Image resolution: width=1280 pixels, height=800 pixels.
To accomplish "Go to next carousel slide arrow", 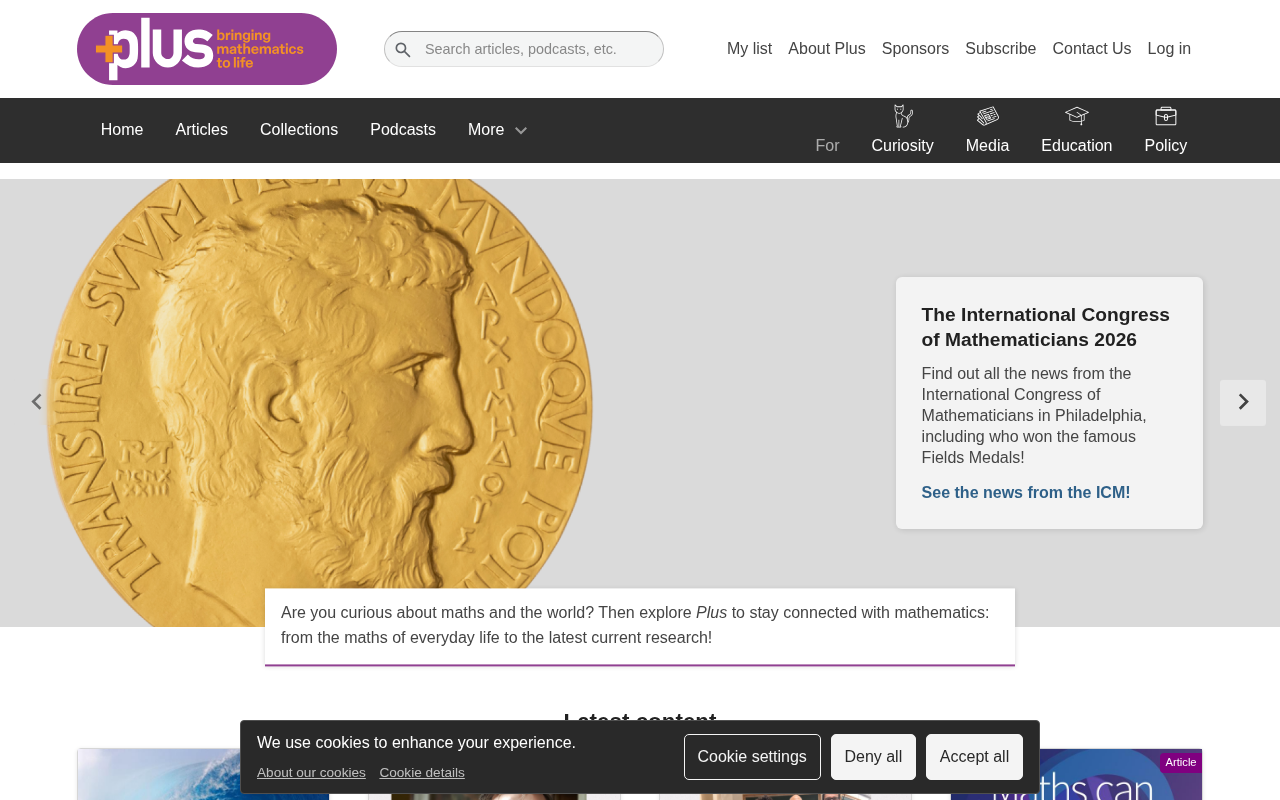I will [1243, 402].
